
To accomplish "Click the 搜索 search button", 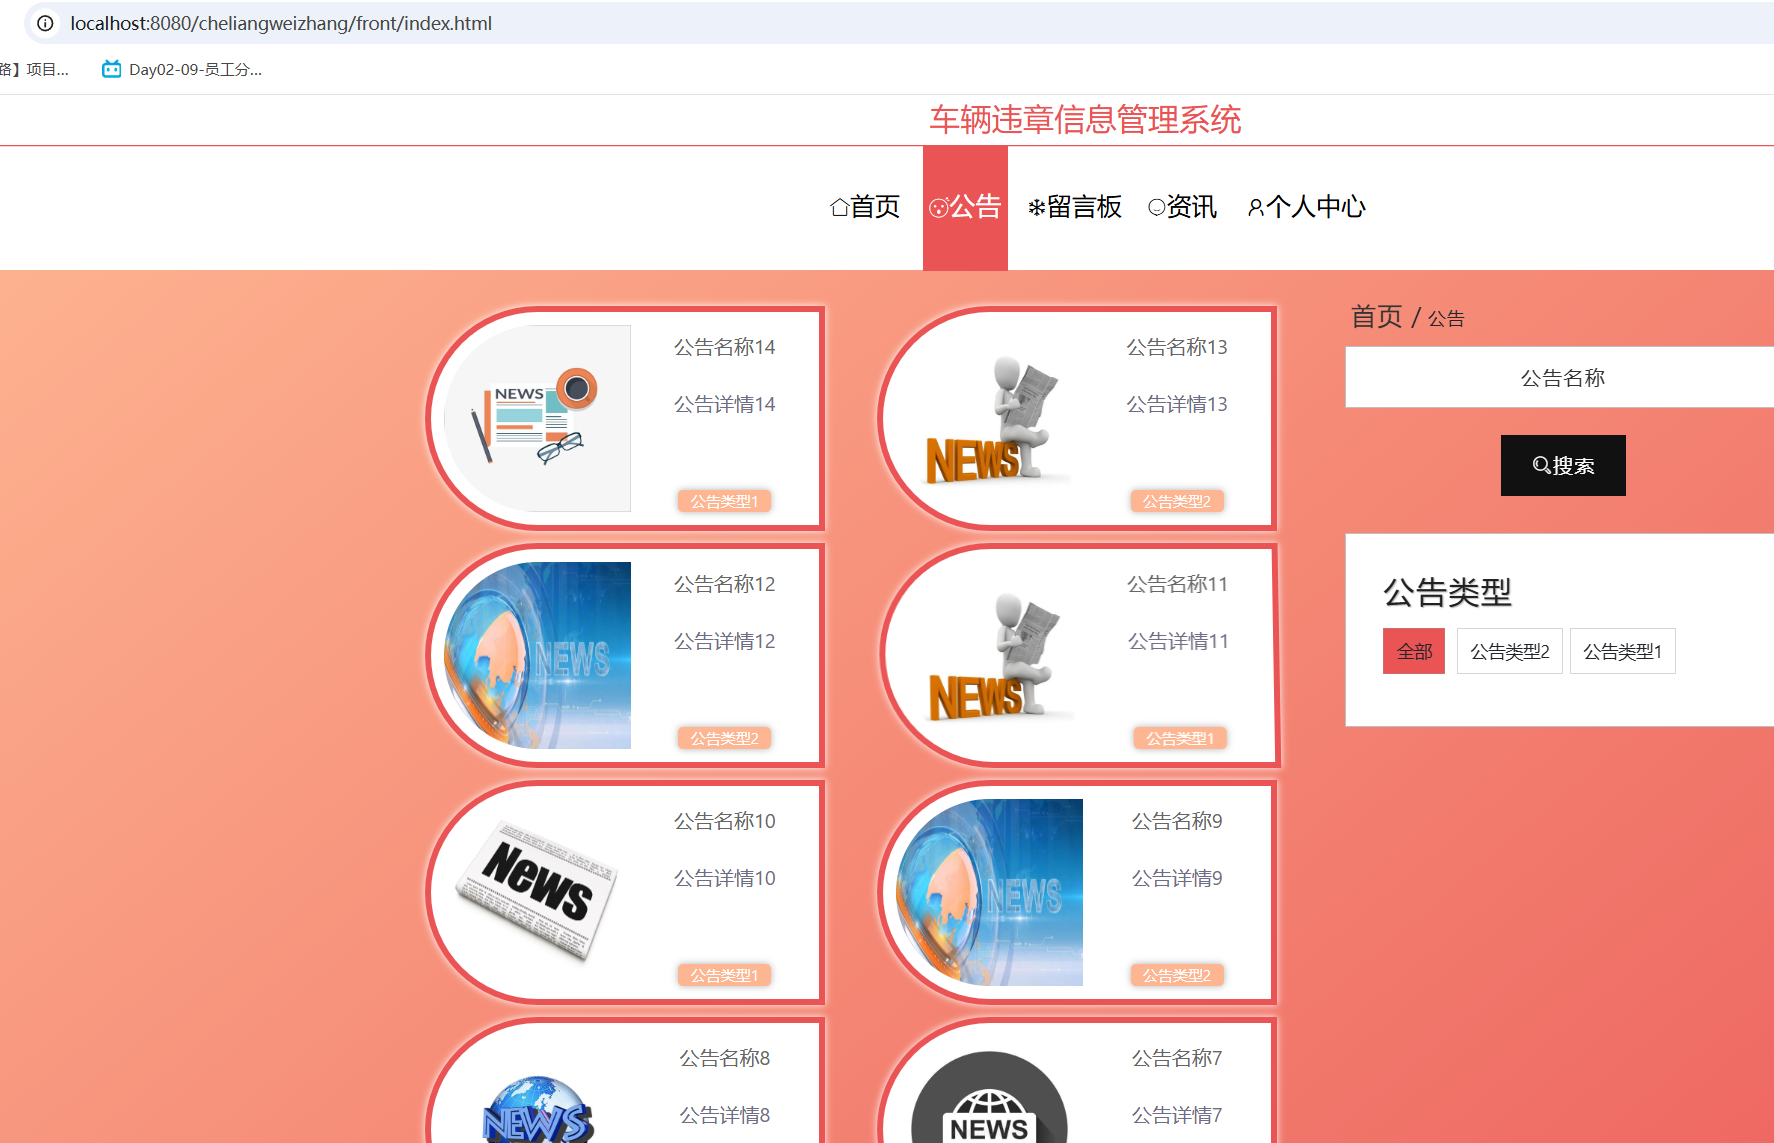I will tap(1563, 465).
